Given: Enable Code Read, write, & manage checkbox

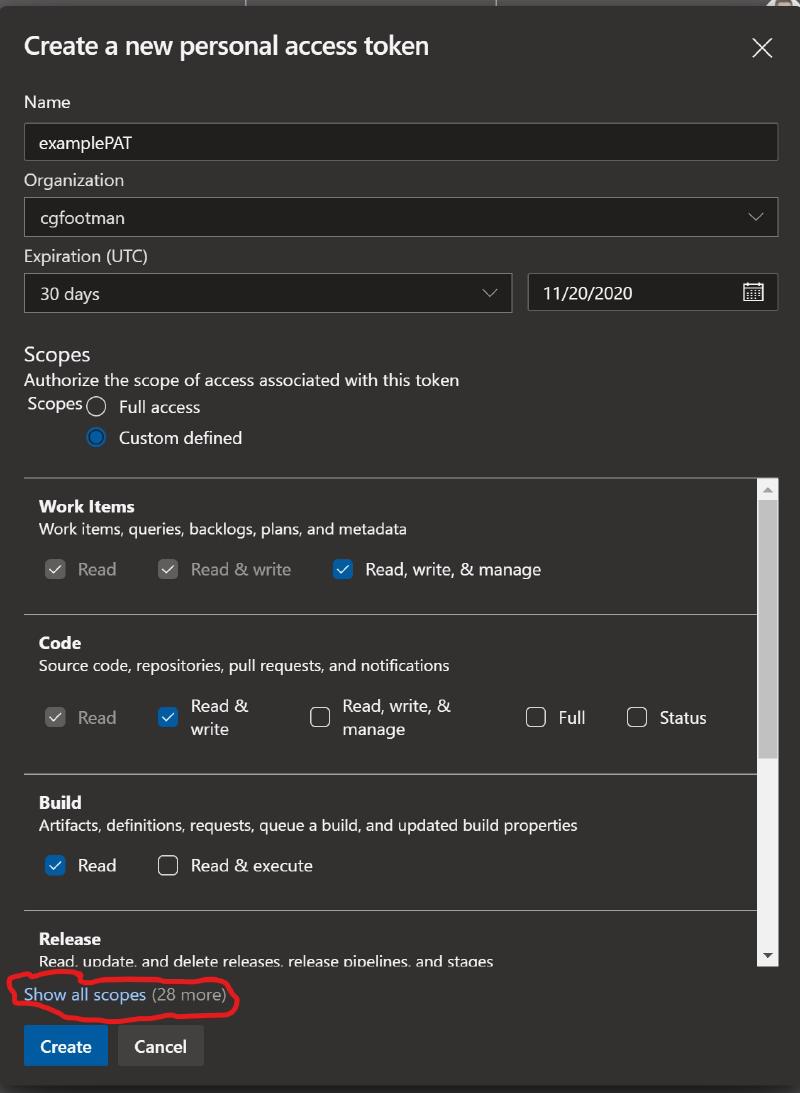Looking at the screenshot, I should pyautogui.click(x=320, y=717).
